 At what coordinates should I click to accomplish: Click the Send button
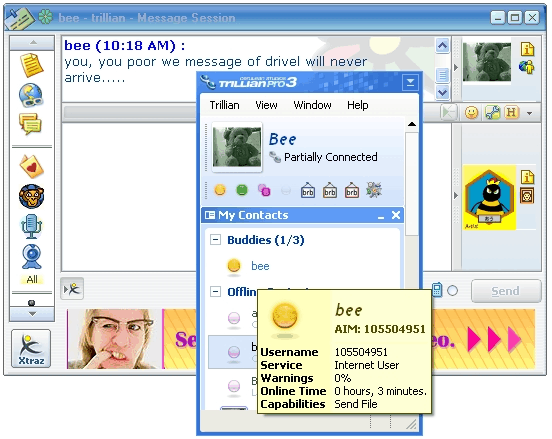(506, 291)
